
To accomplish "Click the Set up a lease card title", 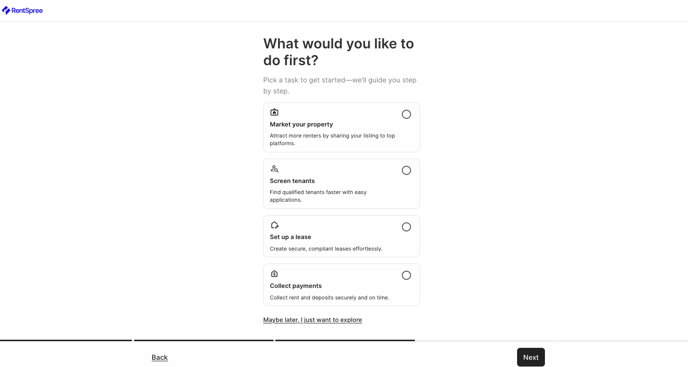I will tap(290, 237).
